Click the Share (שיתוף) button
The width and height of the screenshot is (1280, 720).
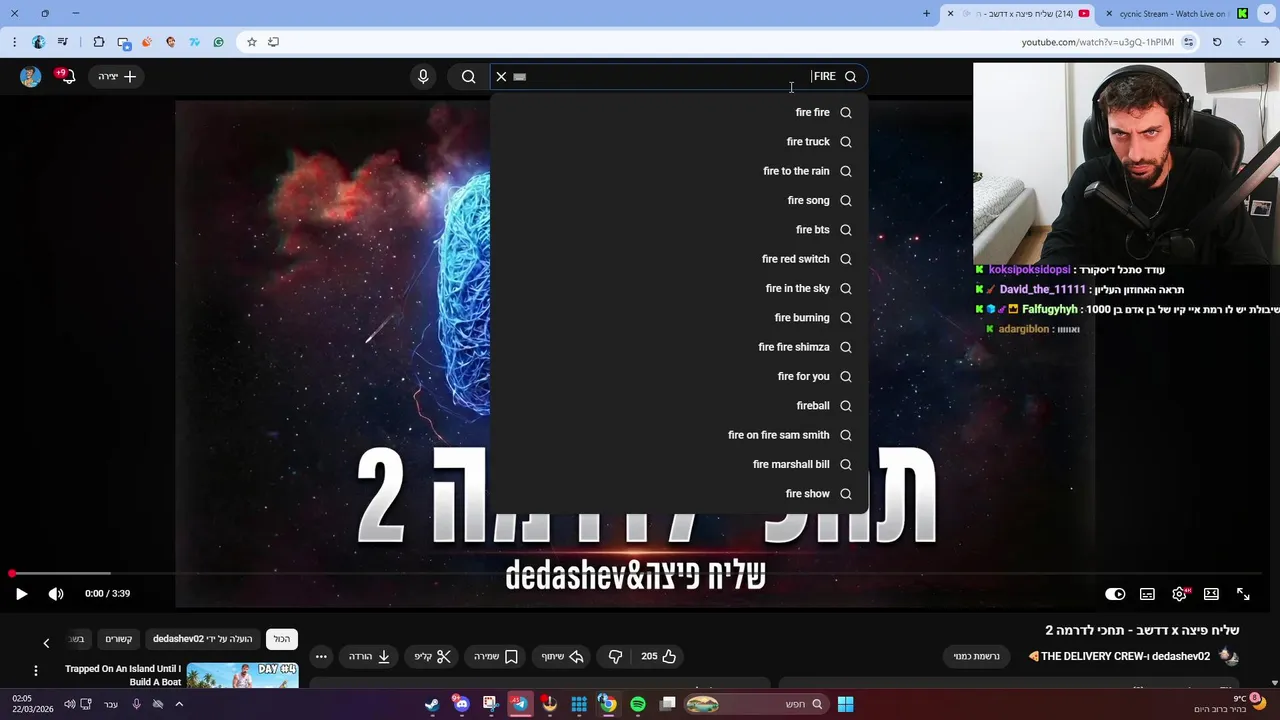click(562, 656)
